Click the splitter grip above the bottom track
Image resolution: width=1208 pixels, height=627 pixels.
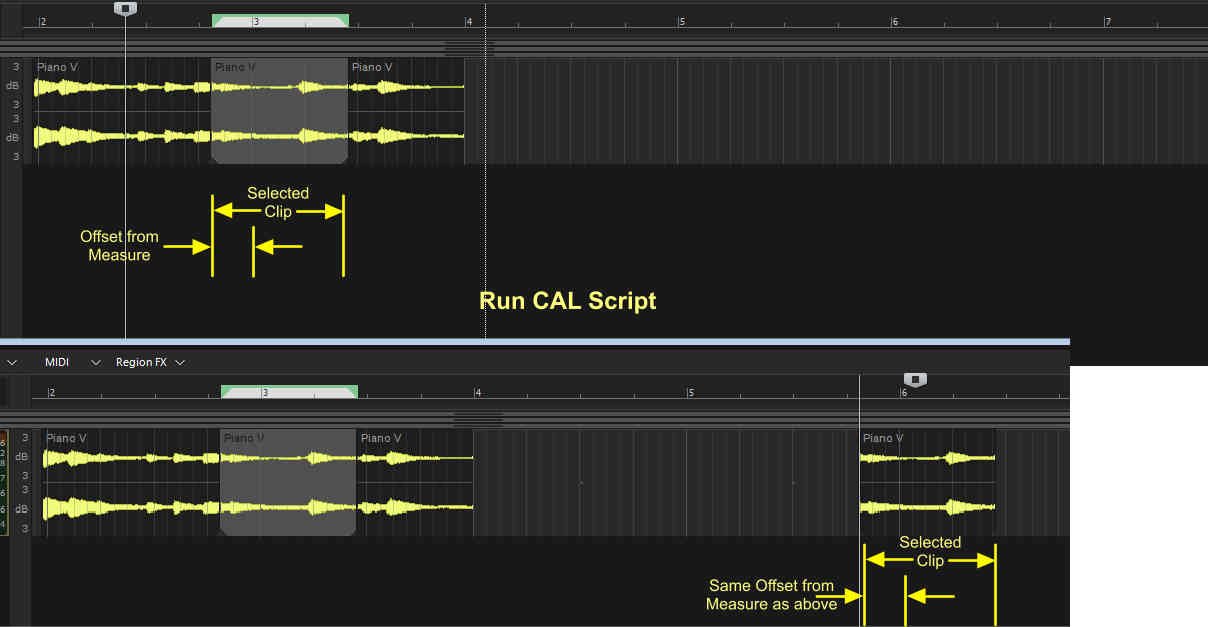point(477,419)
